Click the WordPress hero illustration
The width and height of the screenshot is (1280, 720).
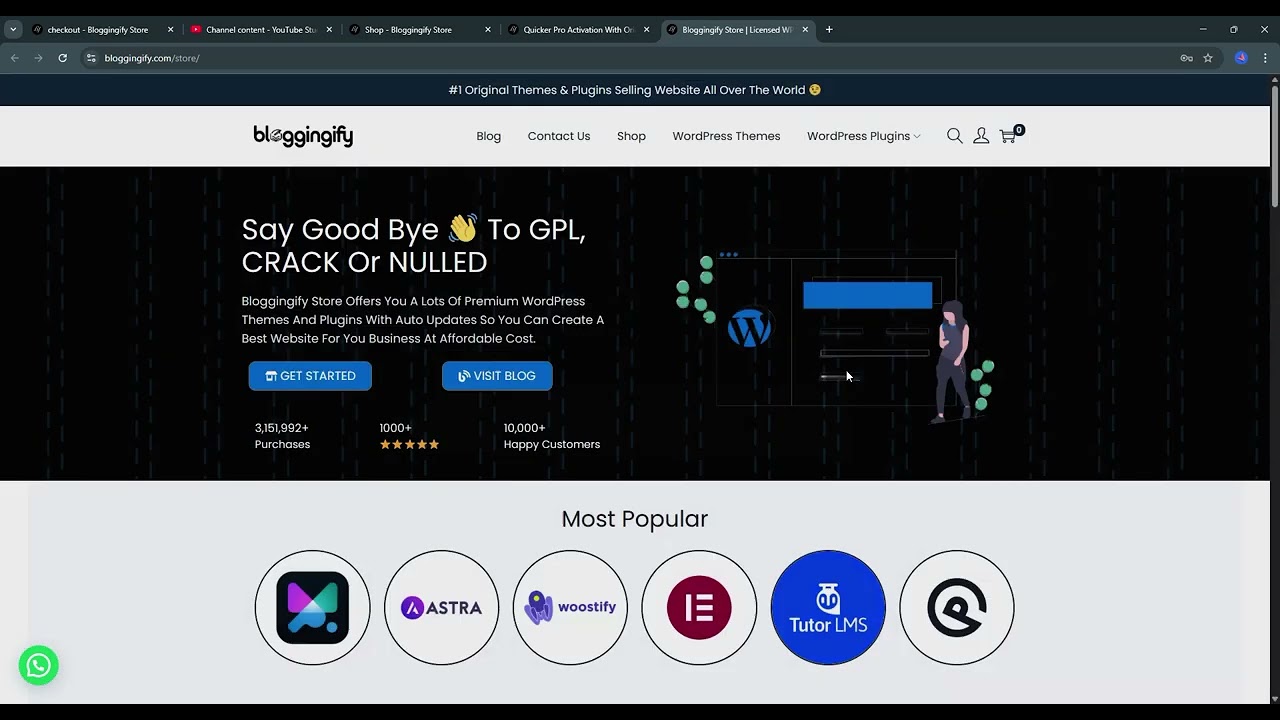(x=835, y=336)
